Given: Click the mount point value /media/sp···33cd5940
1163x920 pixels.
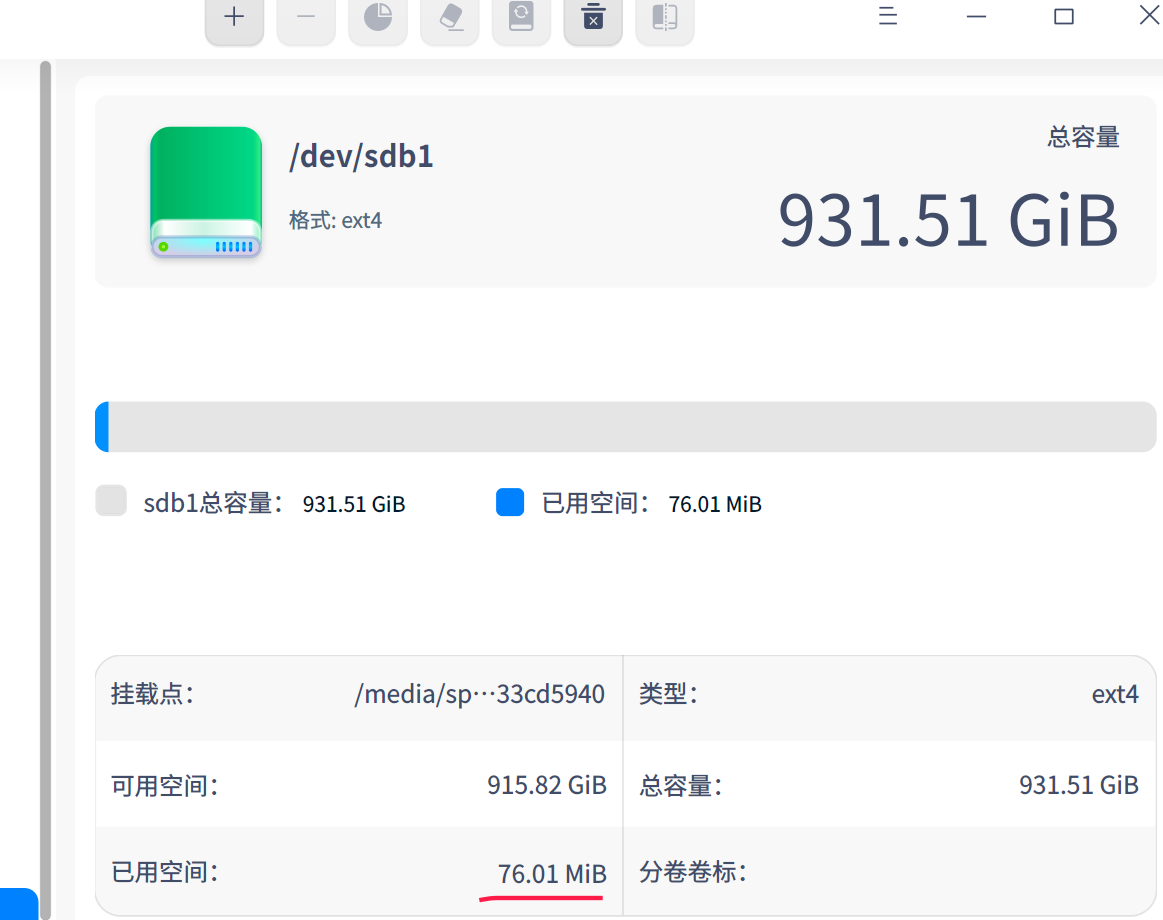Looking at the screenshot, I should [480, 694].
